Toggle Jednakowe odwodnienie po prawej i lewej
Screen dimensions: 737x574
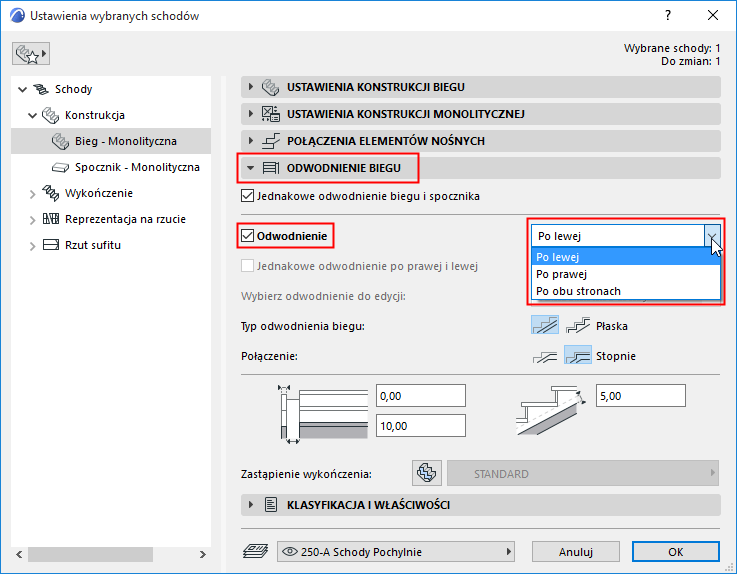[247, 266]
